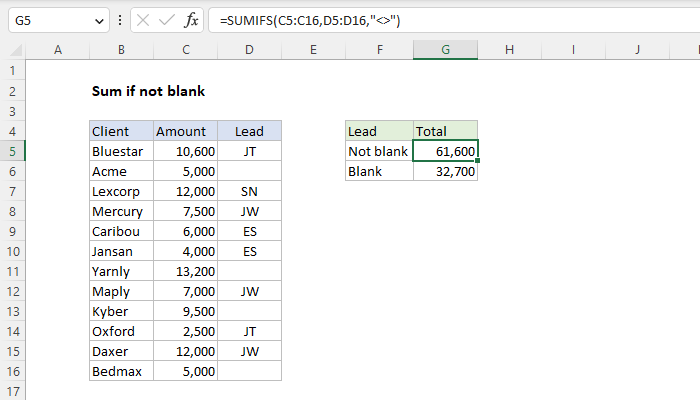
Task: Click the Lexcorp client cell
Action: coord(121,192)
